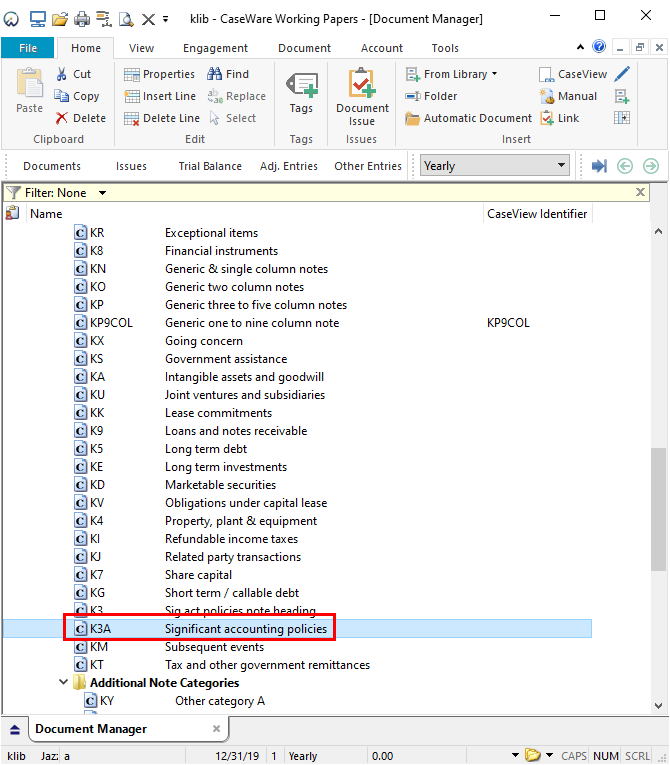Viewport: 670px width, 765px height.
Task: Switch to the Tools ribbon tab
Action: (x=445, y=48)
